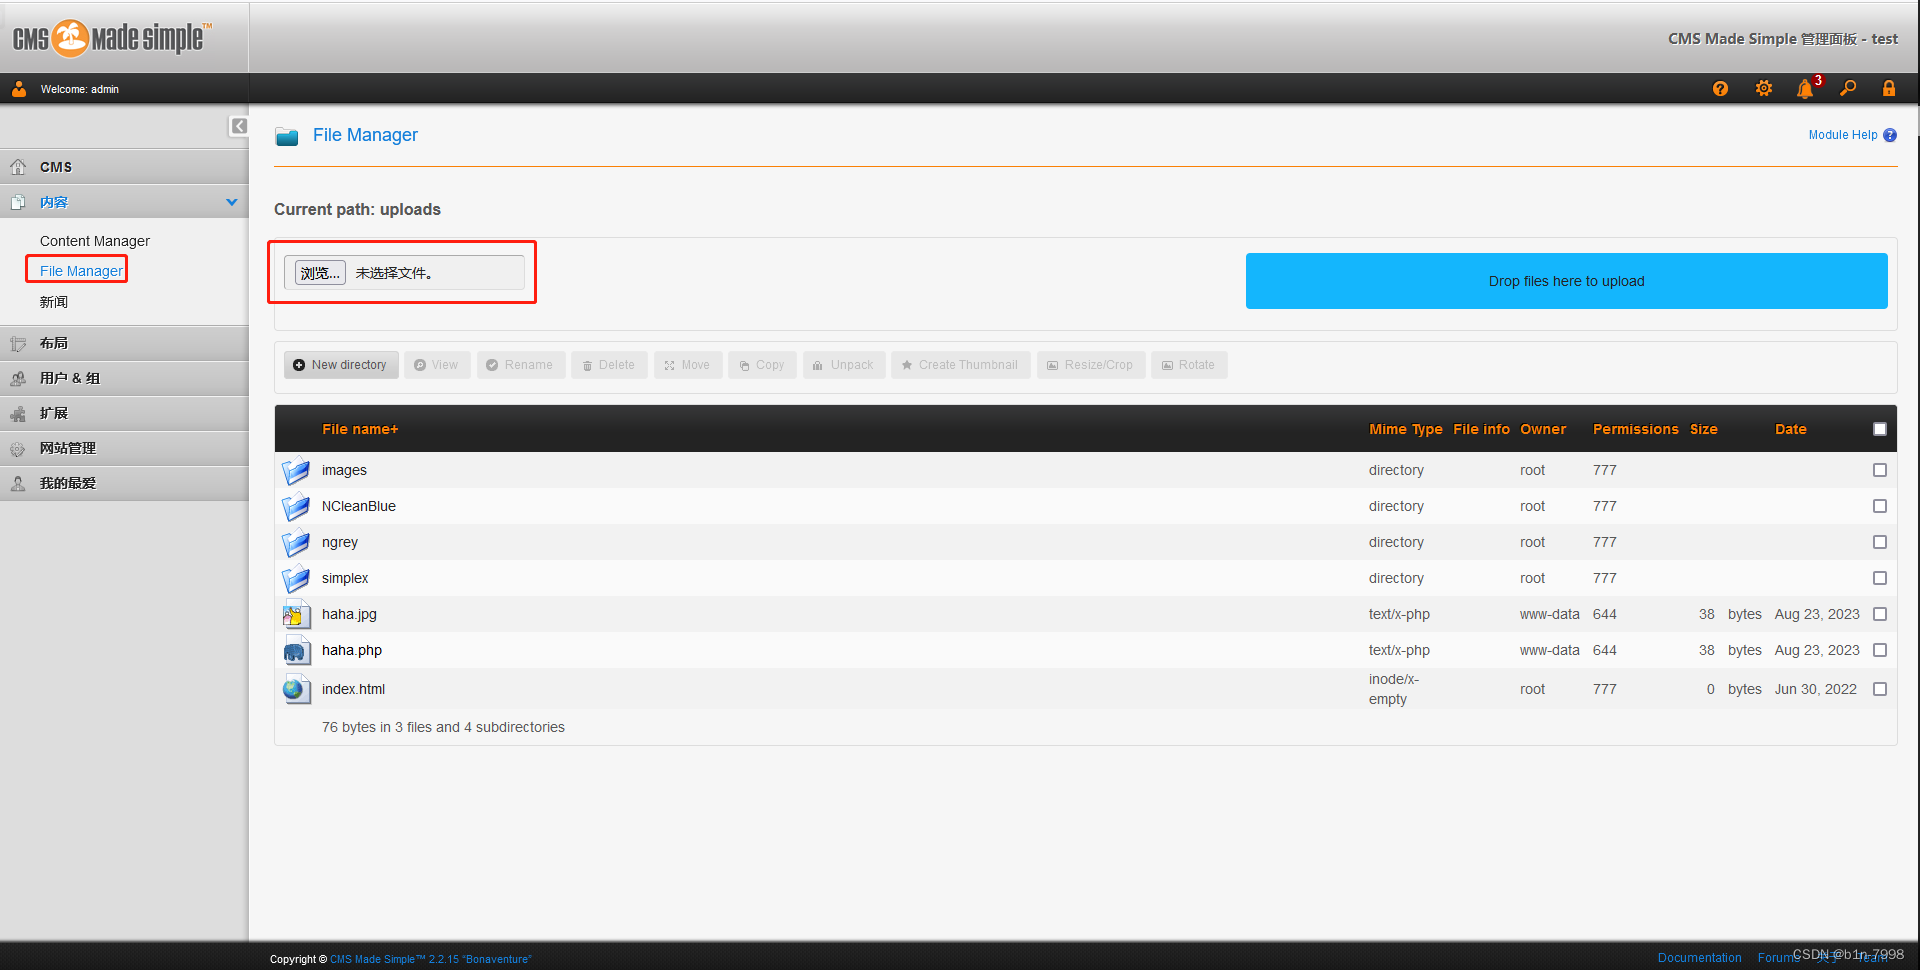Collapse the 内容 sidebar section
1920x970 pixels.
click(x=232, y=201)
